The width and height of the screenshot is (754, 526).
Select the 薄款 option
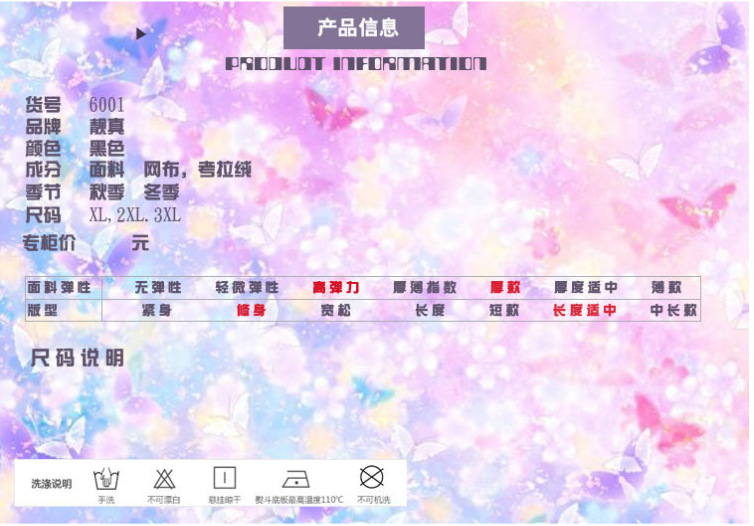[x=666, y=288]
